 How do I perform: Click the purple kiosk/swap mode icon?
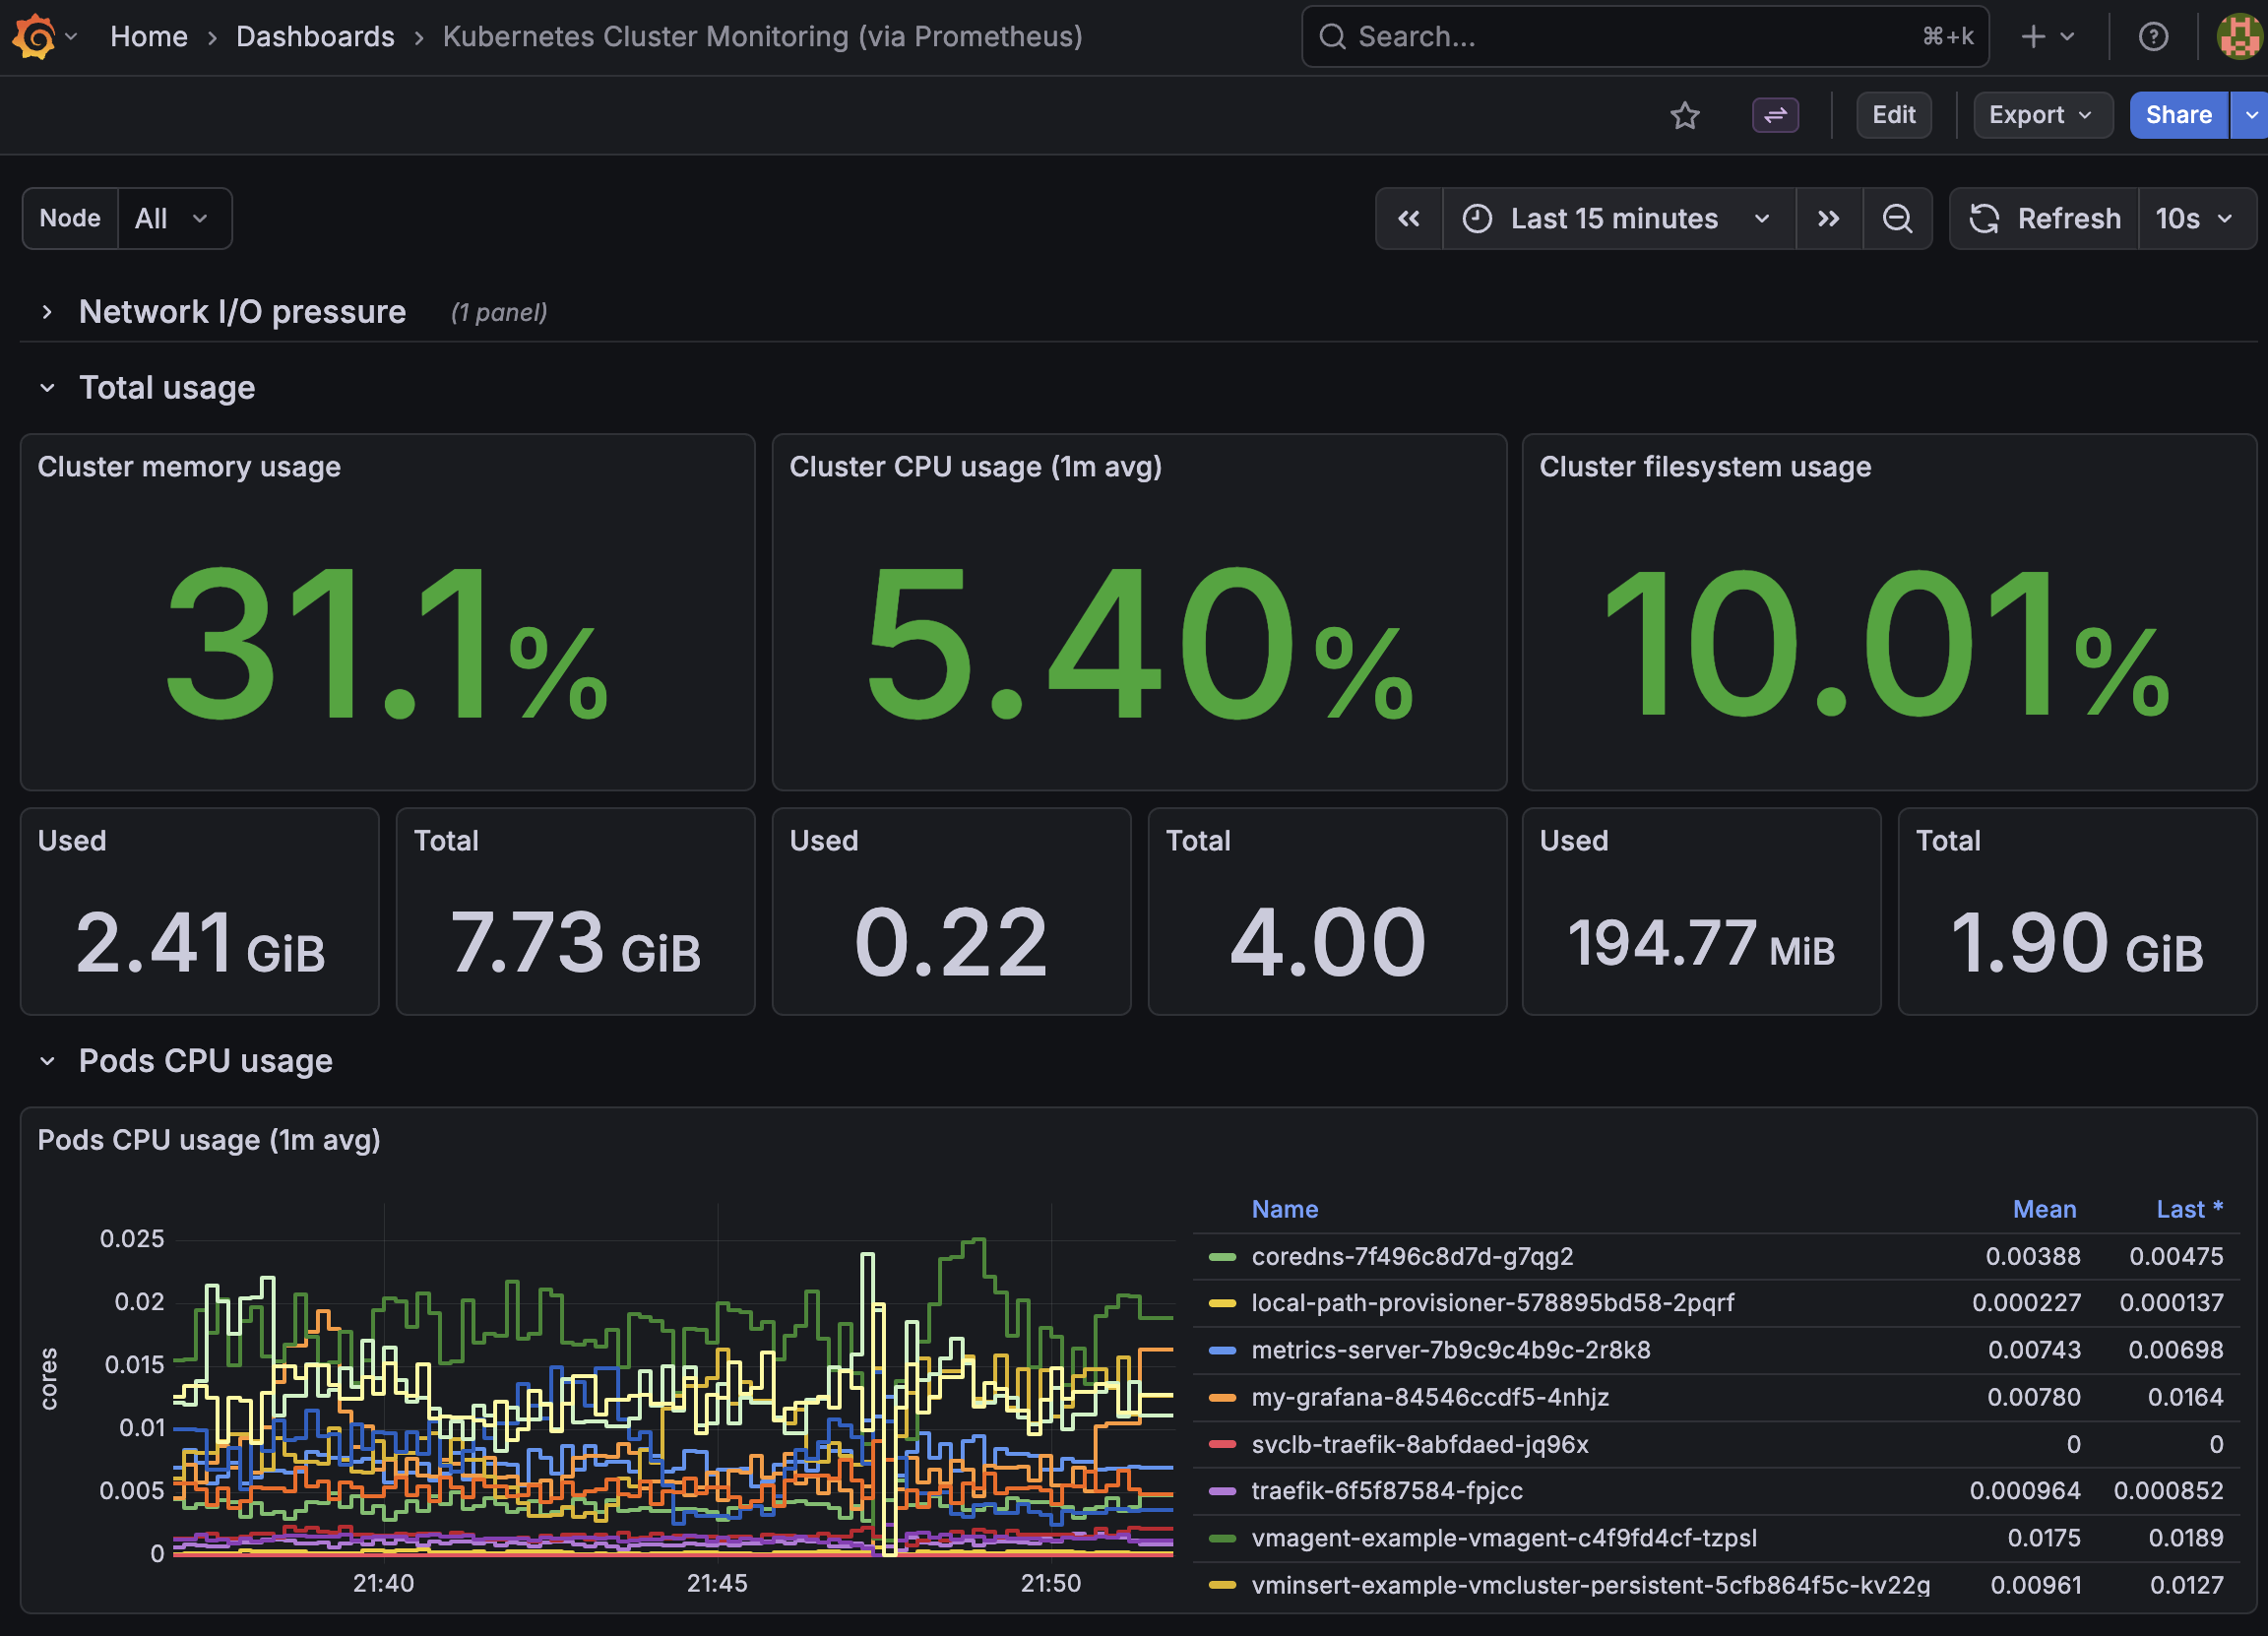coord(1775,115)
